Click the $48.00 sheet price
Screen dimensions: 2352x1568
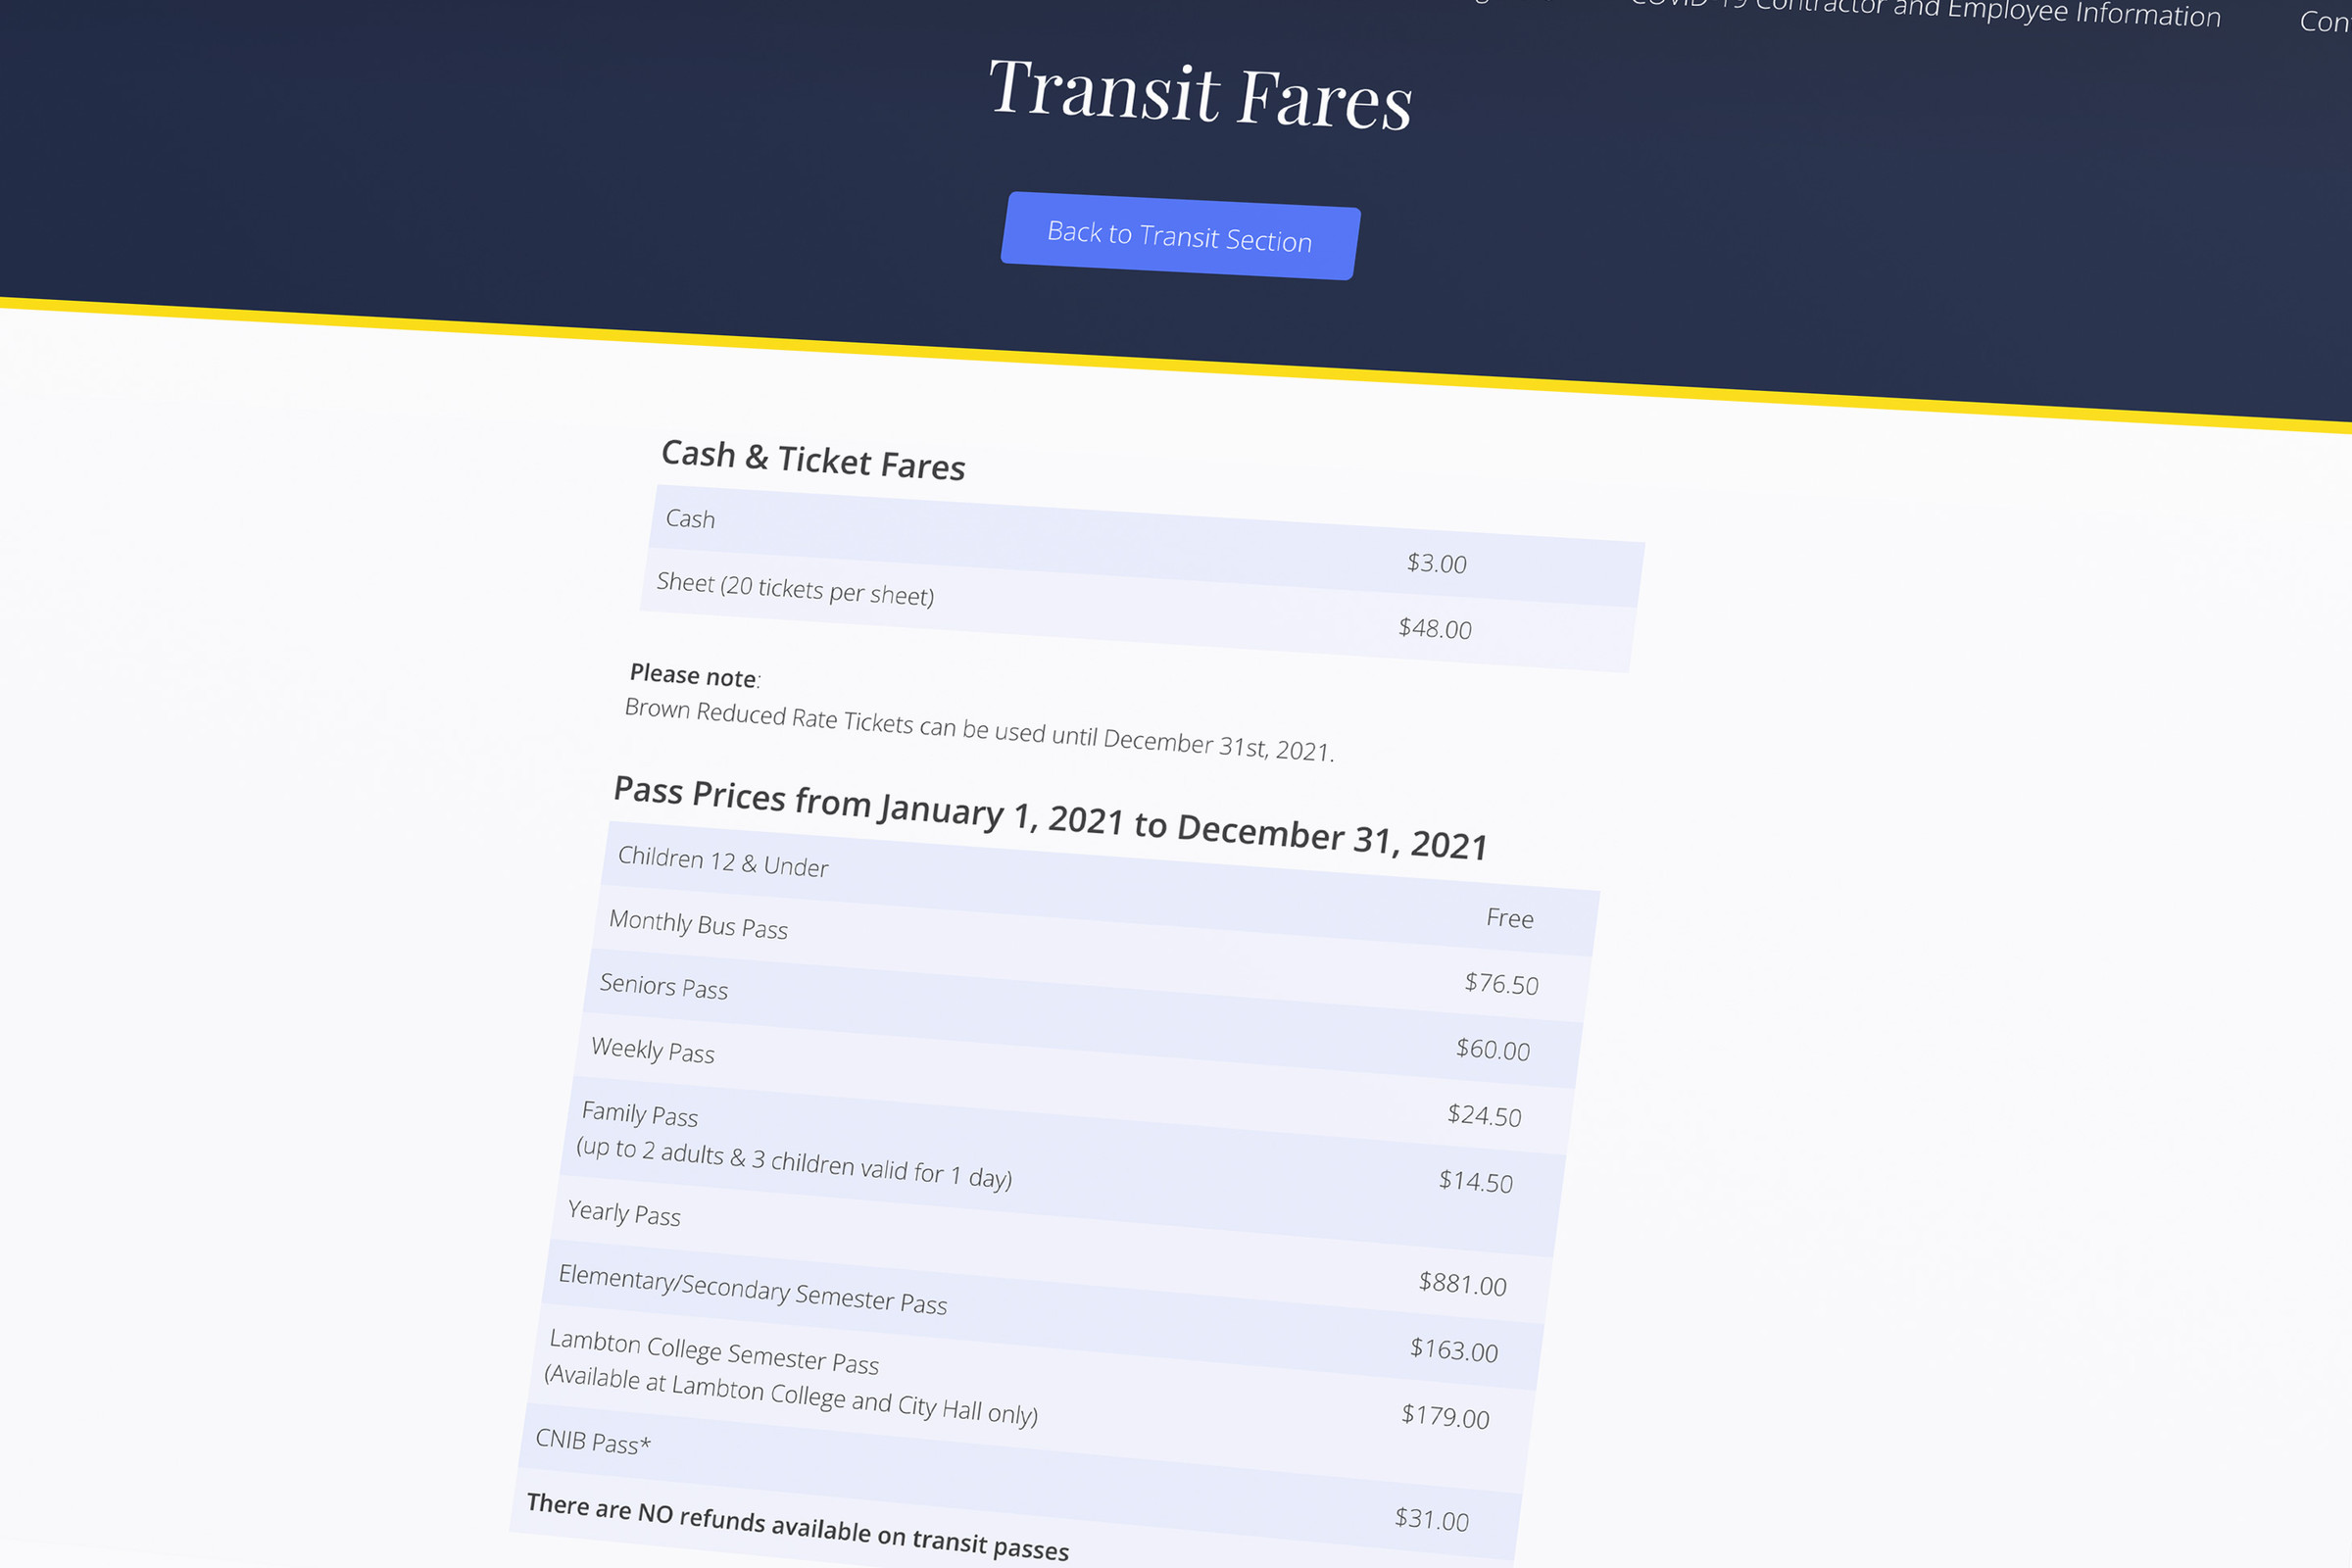(x=1434, y=628)
